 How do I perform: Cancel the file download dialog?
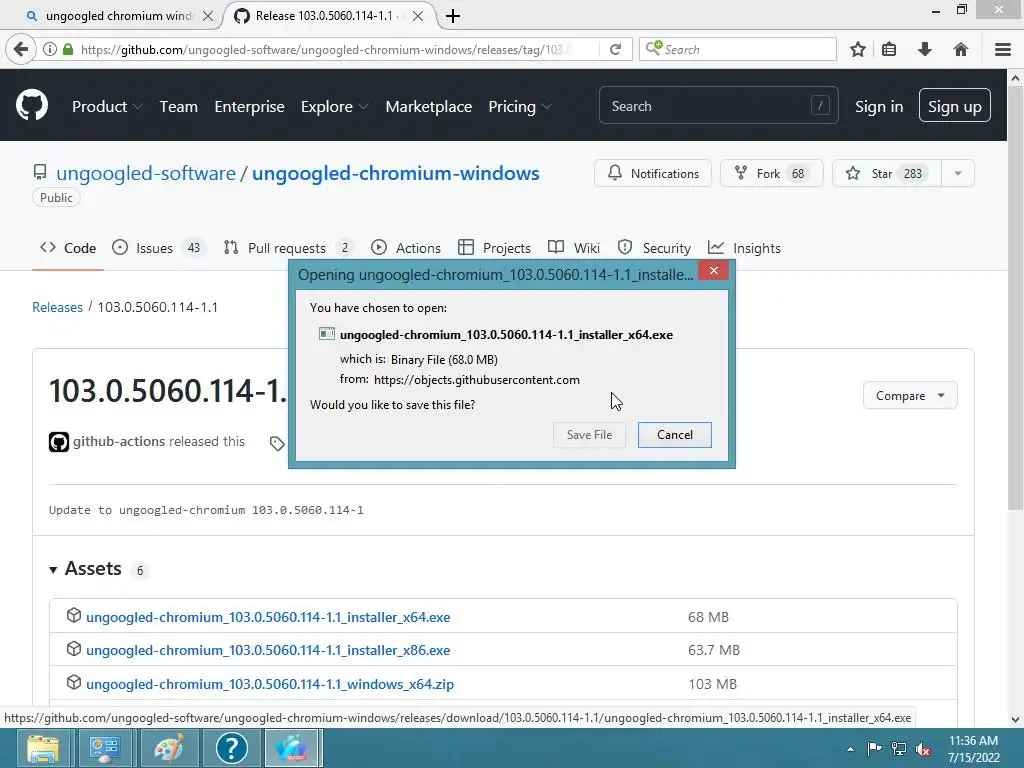coord(675,435)
